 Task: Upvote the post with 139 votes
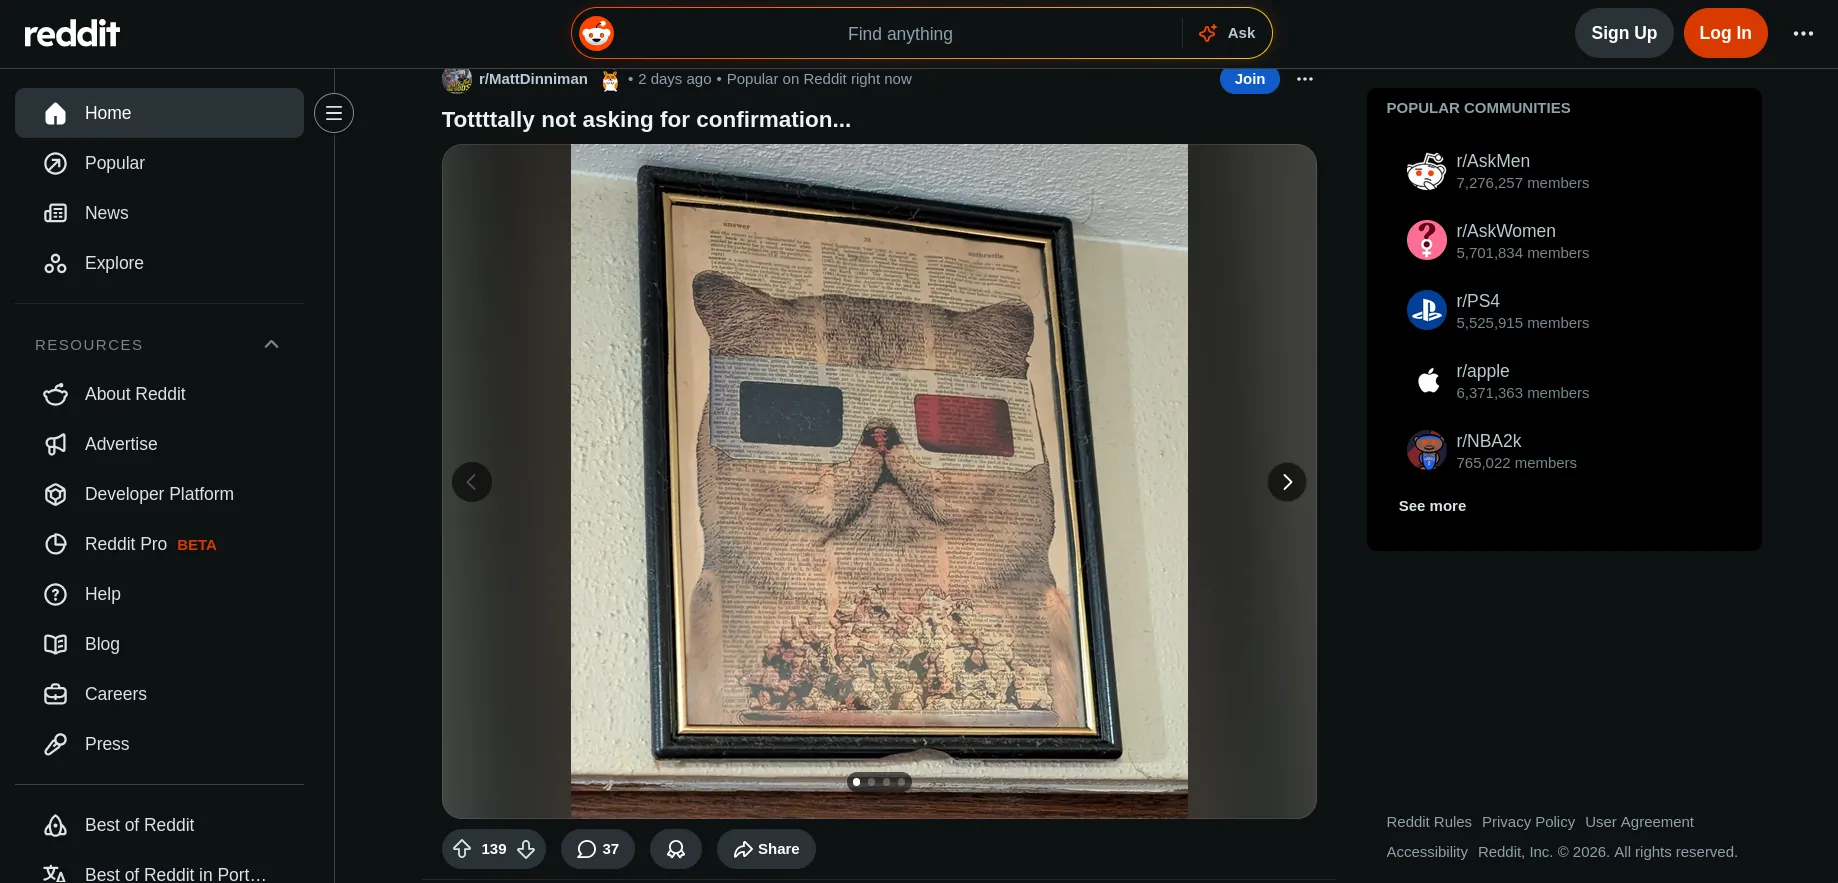click(462, 849)
